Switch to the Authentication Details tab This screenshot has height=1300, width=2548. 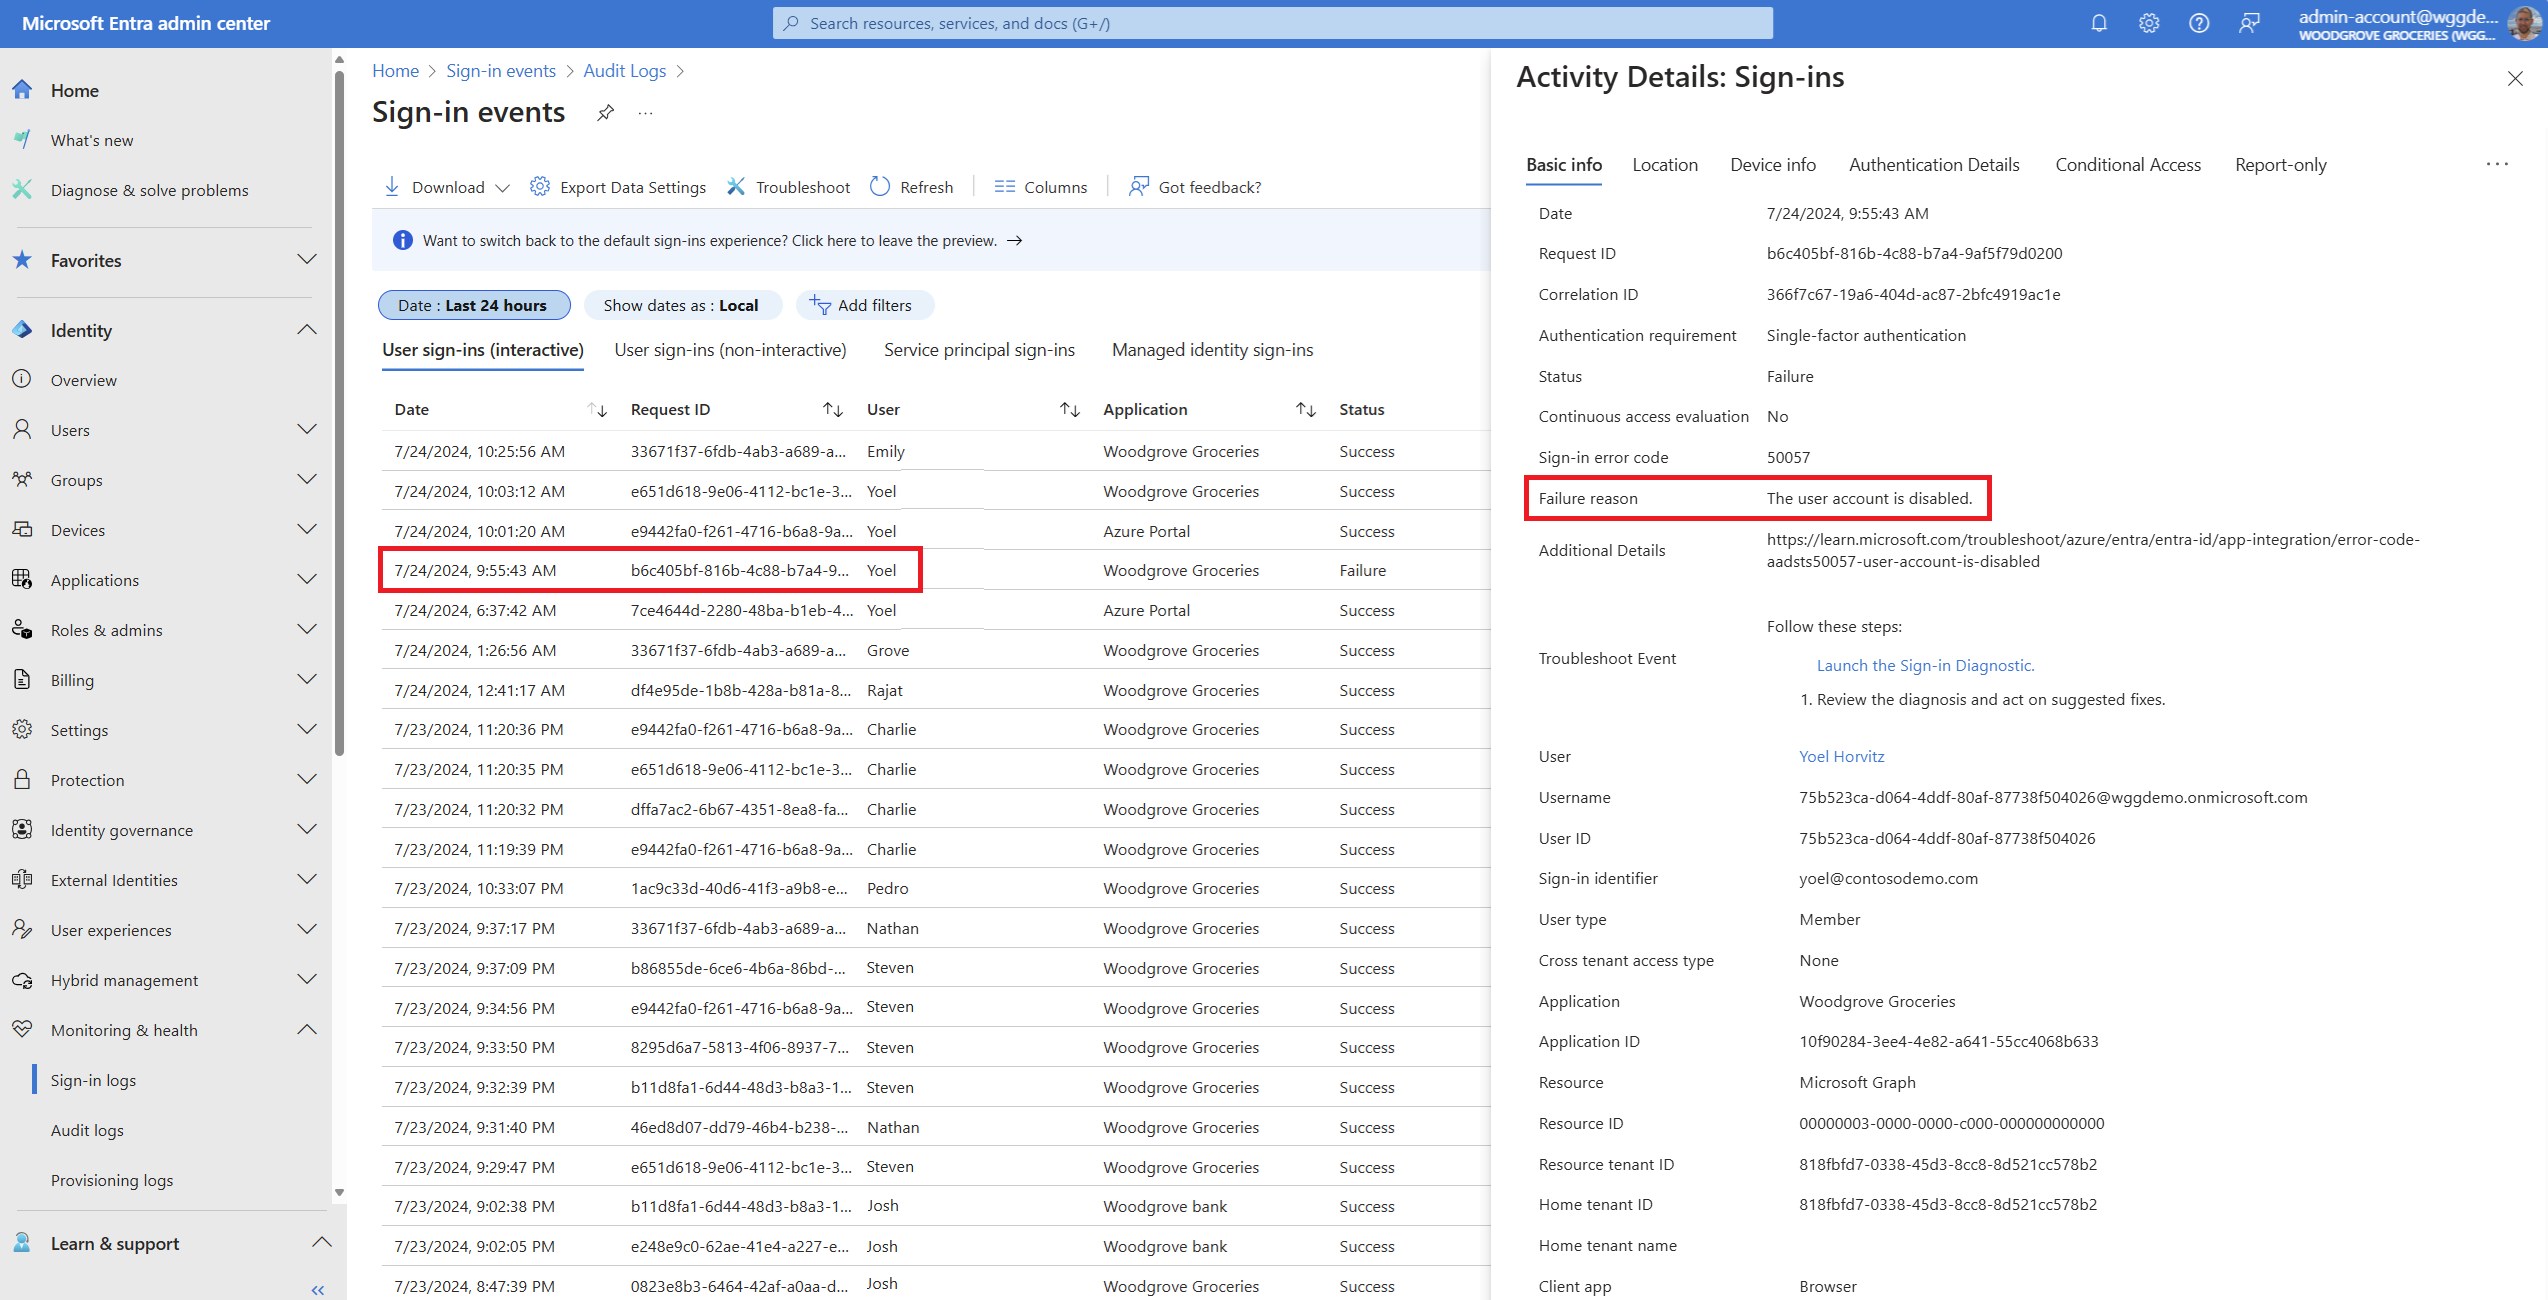pos(1933,165)
